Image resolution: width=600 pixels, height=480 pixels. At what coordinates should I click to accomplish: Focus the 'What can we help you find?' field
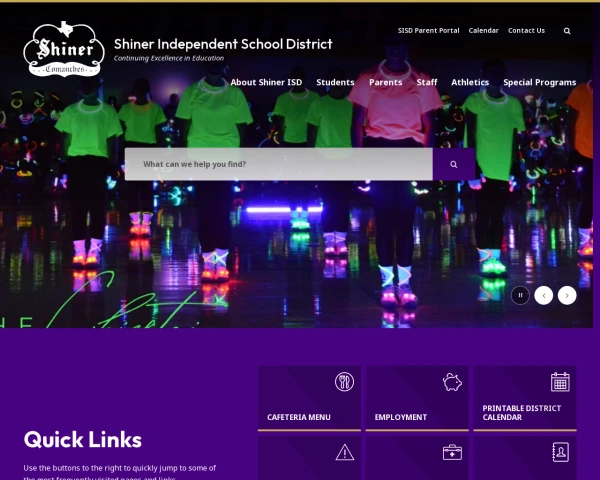279,164
